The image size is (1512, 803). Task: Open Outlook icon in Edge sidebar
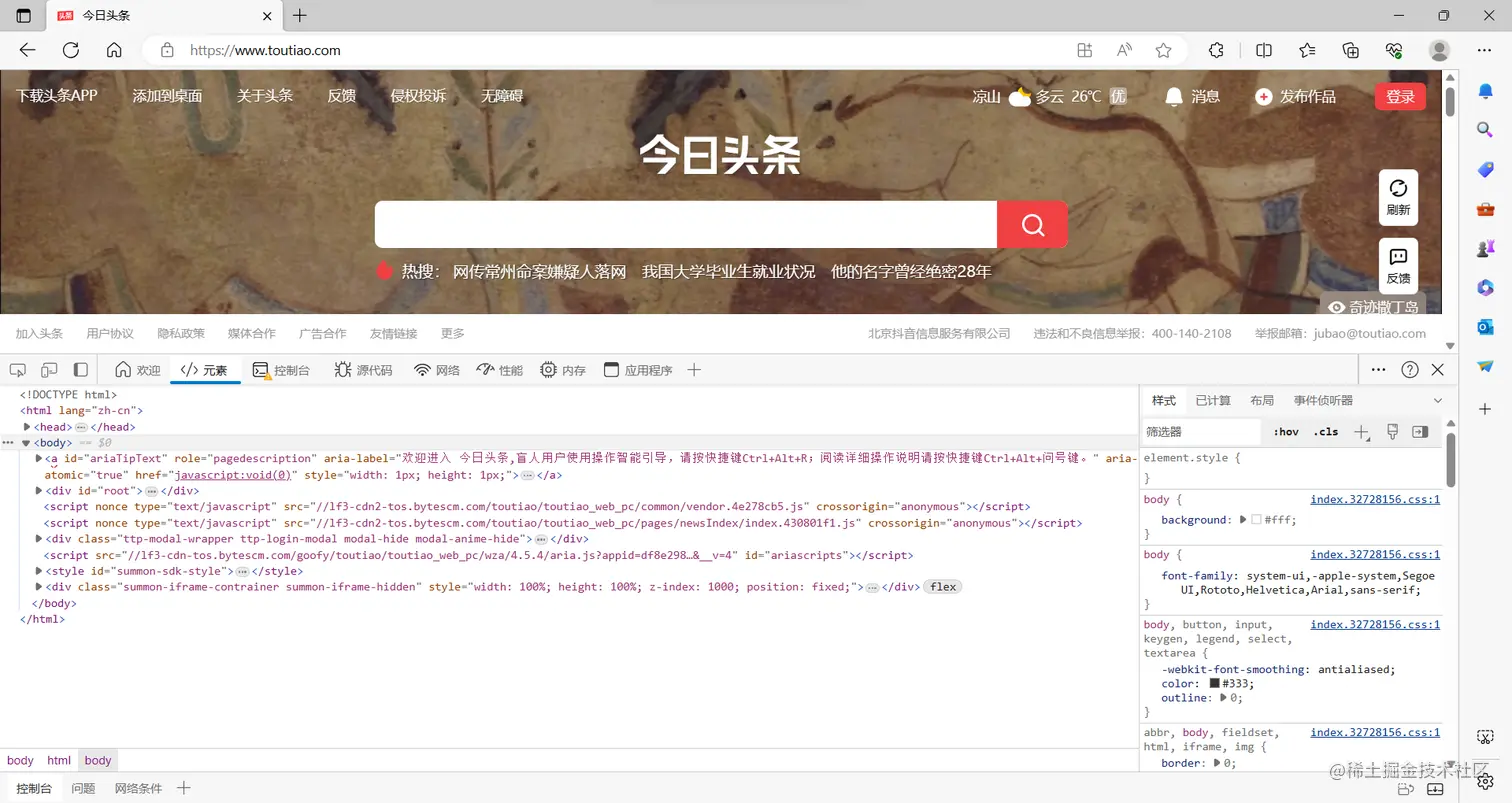point(1486,327)
